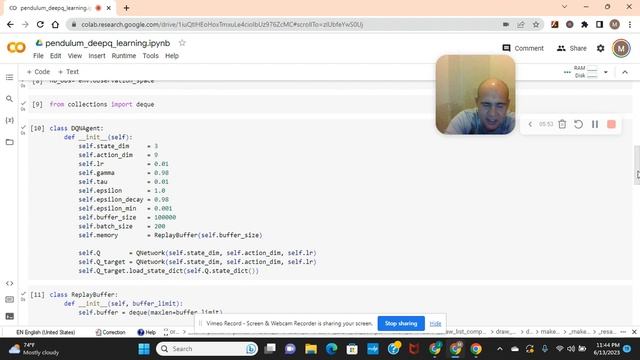Open taskbar clock showing 11:44 PM
640x360 pixels.
click(x=607, y=349)
